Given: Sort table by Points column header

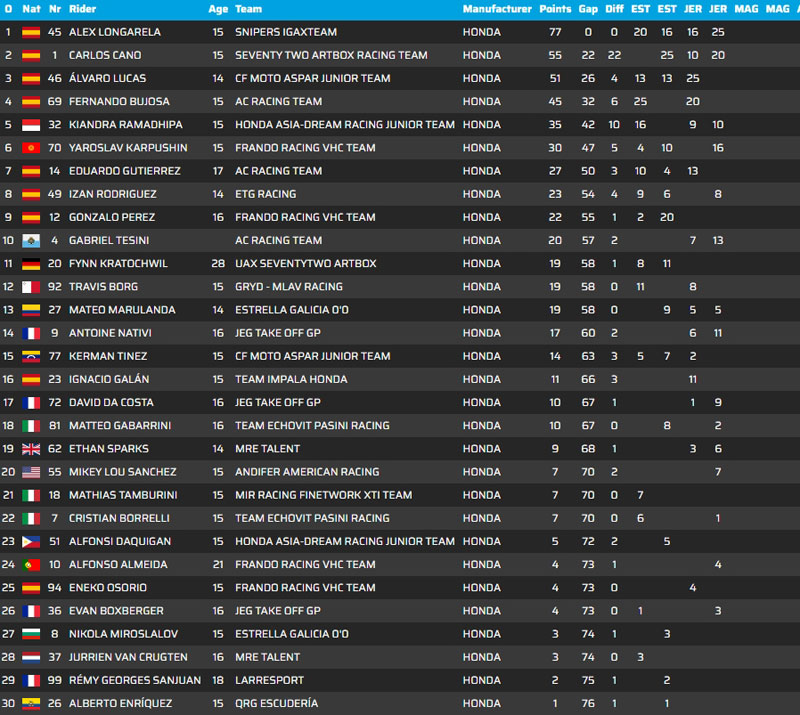Looking at the screenshot, I should 555,9.
